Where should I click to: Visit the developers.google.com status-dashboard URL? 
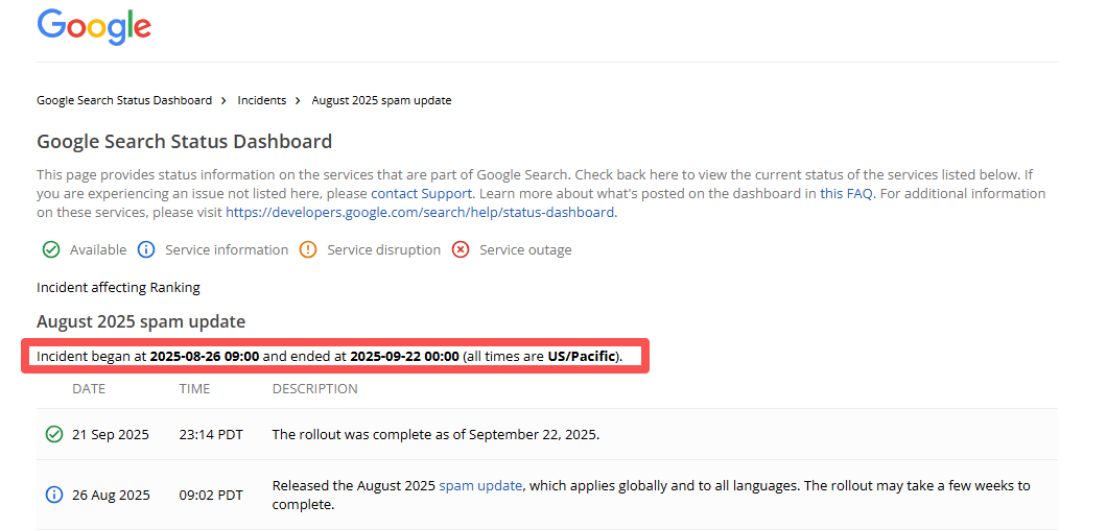click(x=420, y=212)
